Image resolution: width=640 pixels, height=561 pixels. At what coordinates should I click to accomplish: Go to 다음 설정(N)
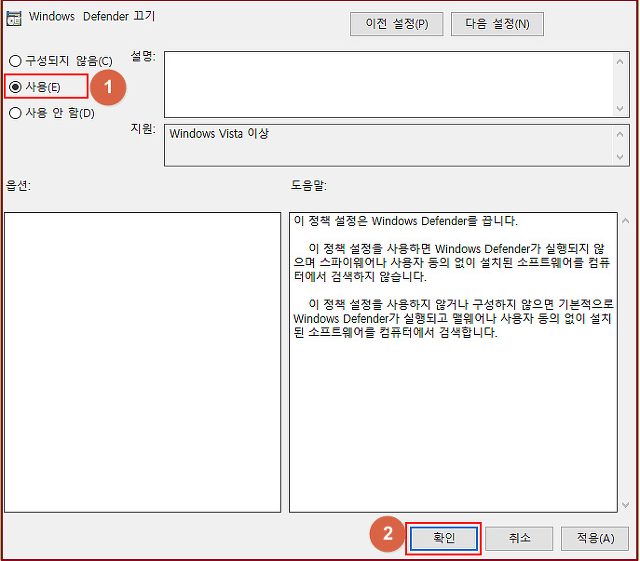pyautogui.click(x=497, y=24)
